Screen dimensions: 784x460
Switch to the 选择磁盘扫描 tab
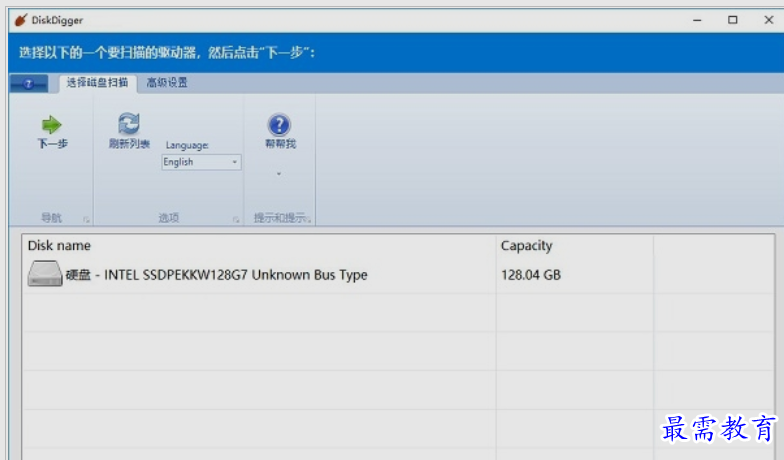click(98, 82)
